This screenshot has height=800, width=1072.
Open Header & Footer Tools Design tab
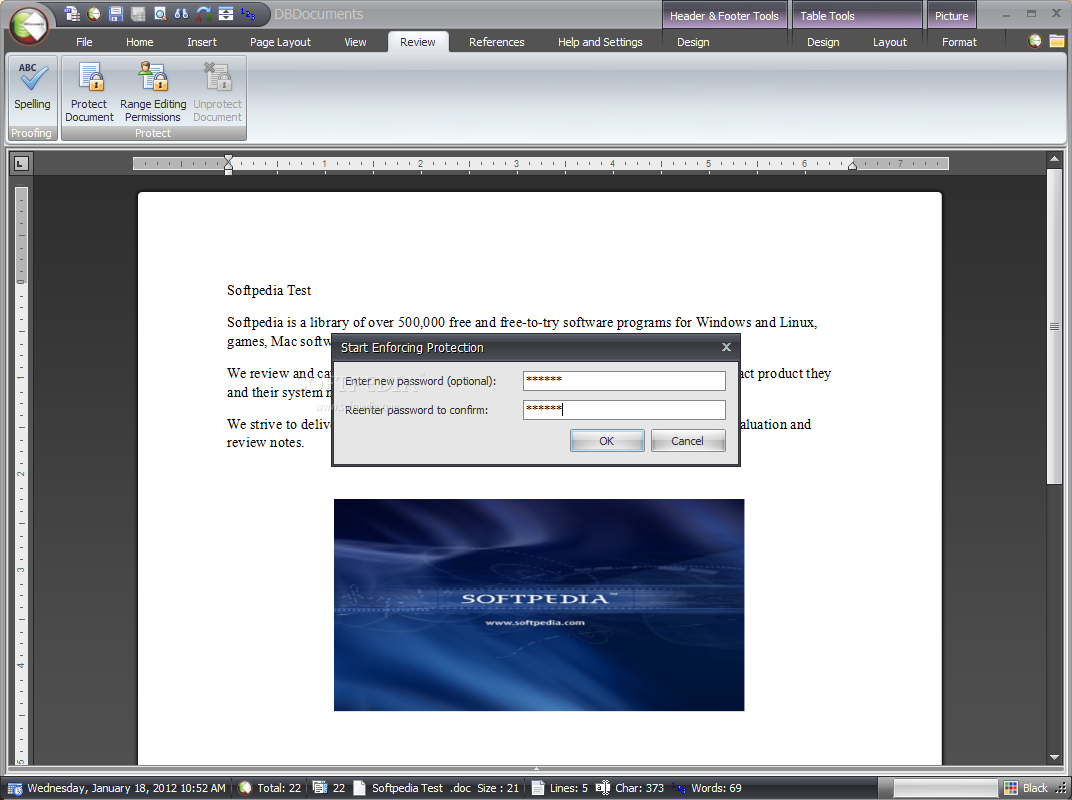[x=693, y=42]
